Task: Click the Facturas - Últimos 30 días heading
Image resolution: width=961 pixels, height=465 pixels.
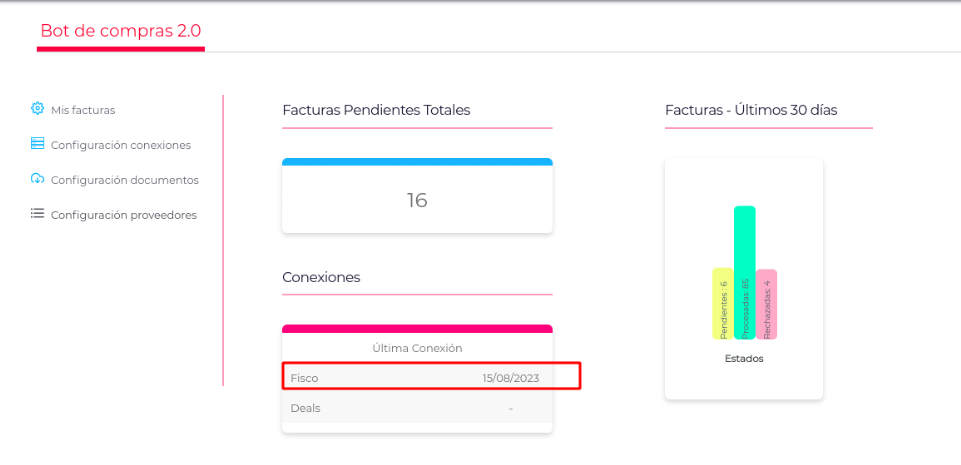Action: pyautogui.click(x=751, y=110)
